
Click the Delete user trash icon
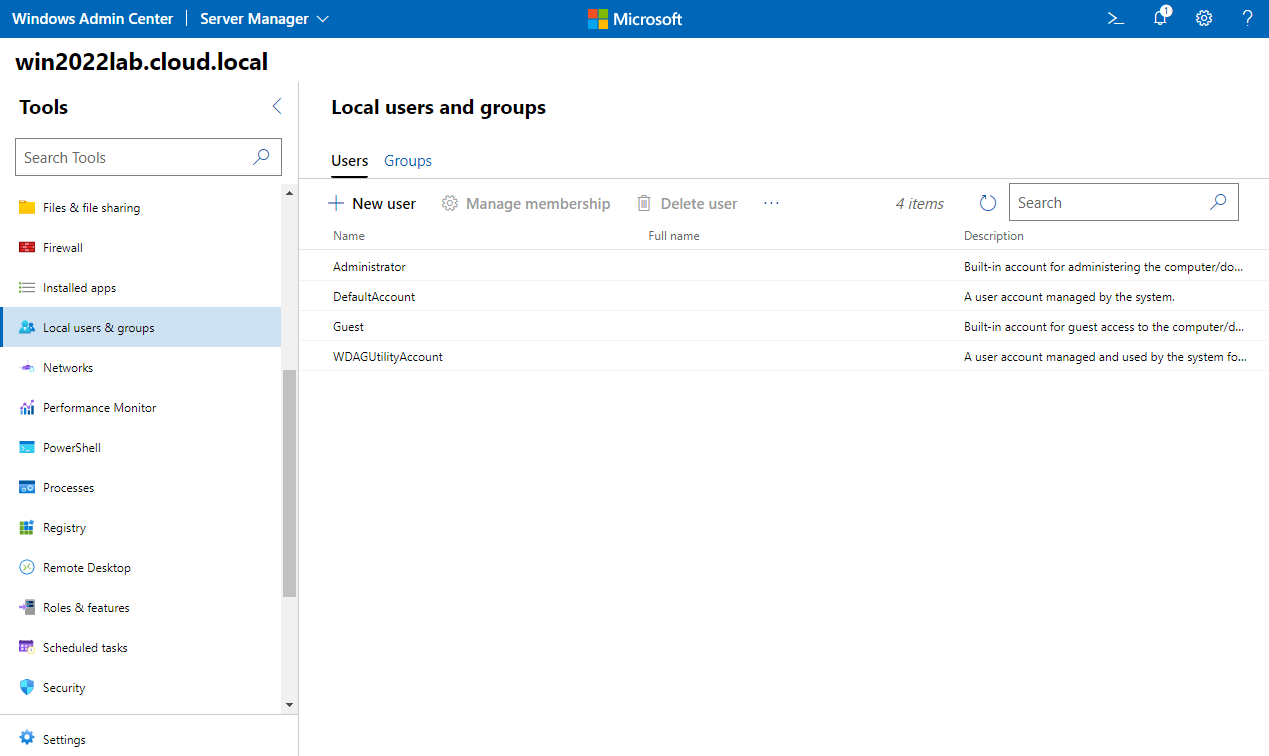(644, 203)
